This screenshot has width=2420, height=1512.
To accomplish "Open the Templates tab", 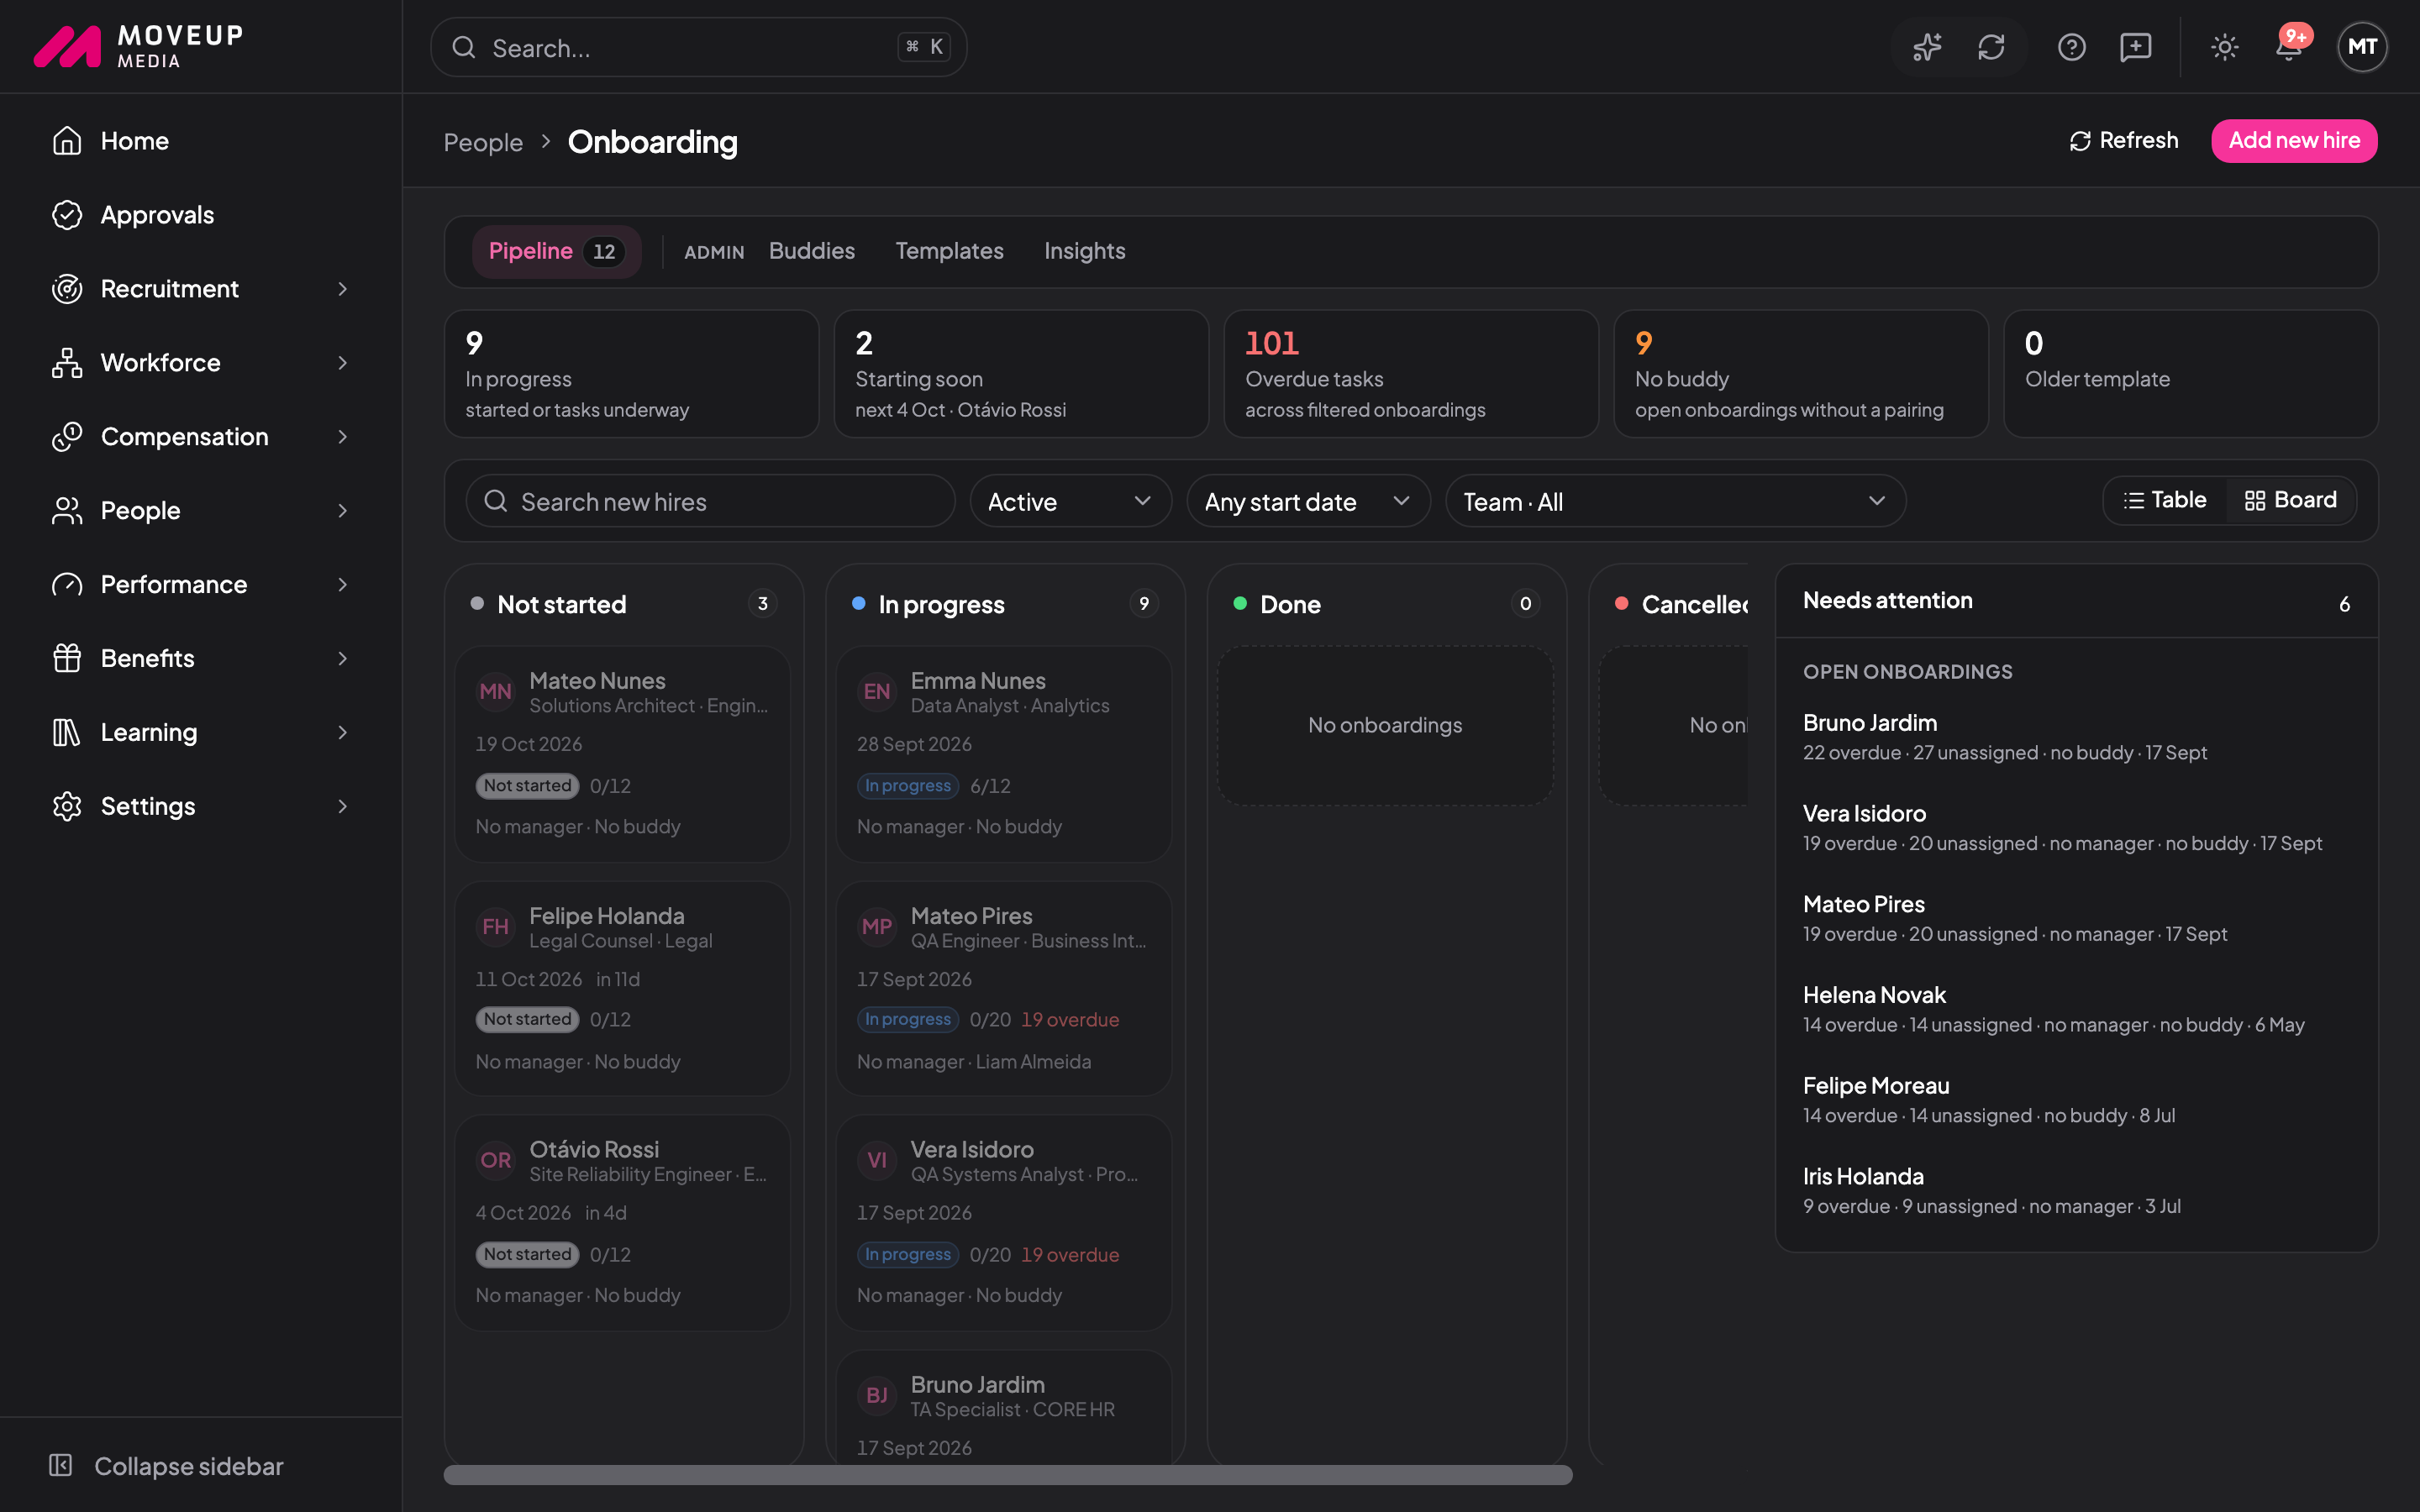I will [x=949, y=251].
